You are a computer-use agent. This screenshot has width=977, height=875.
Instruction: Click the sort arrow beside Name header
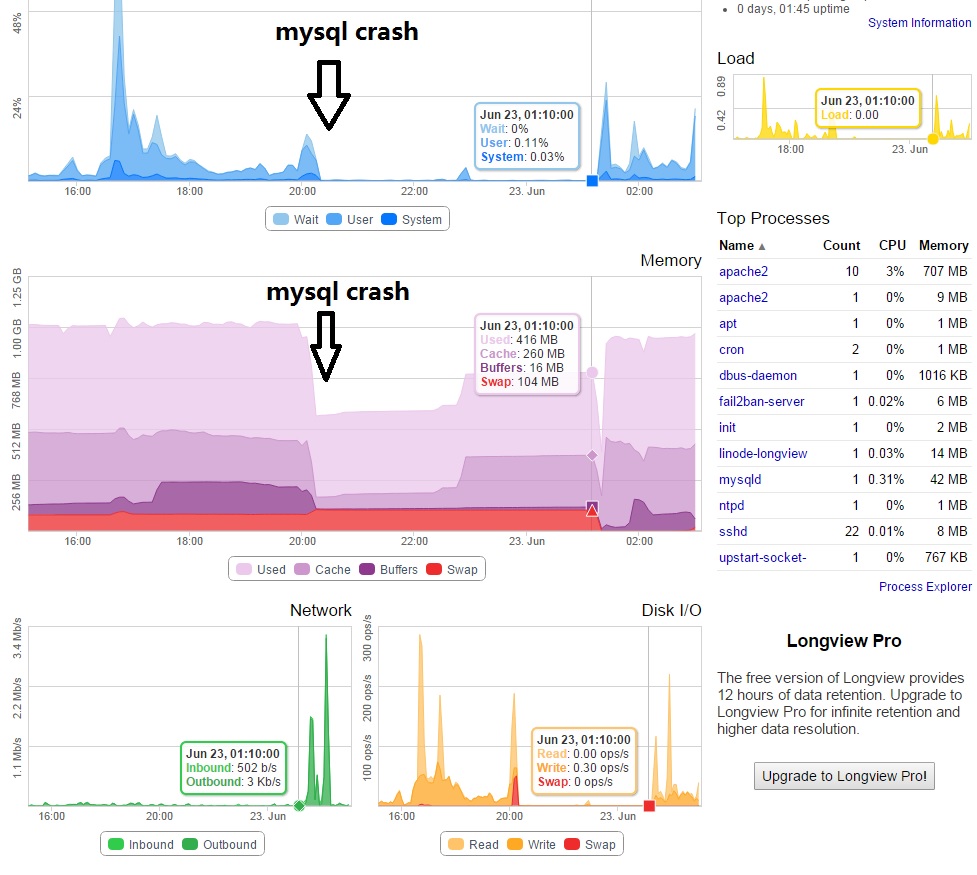point(761,247)
